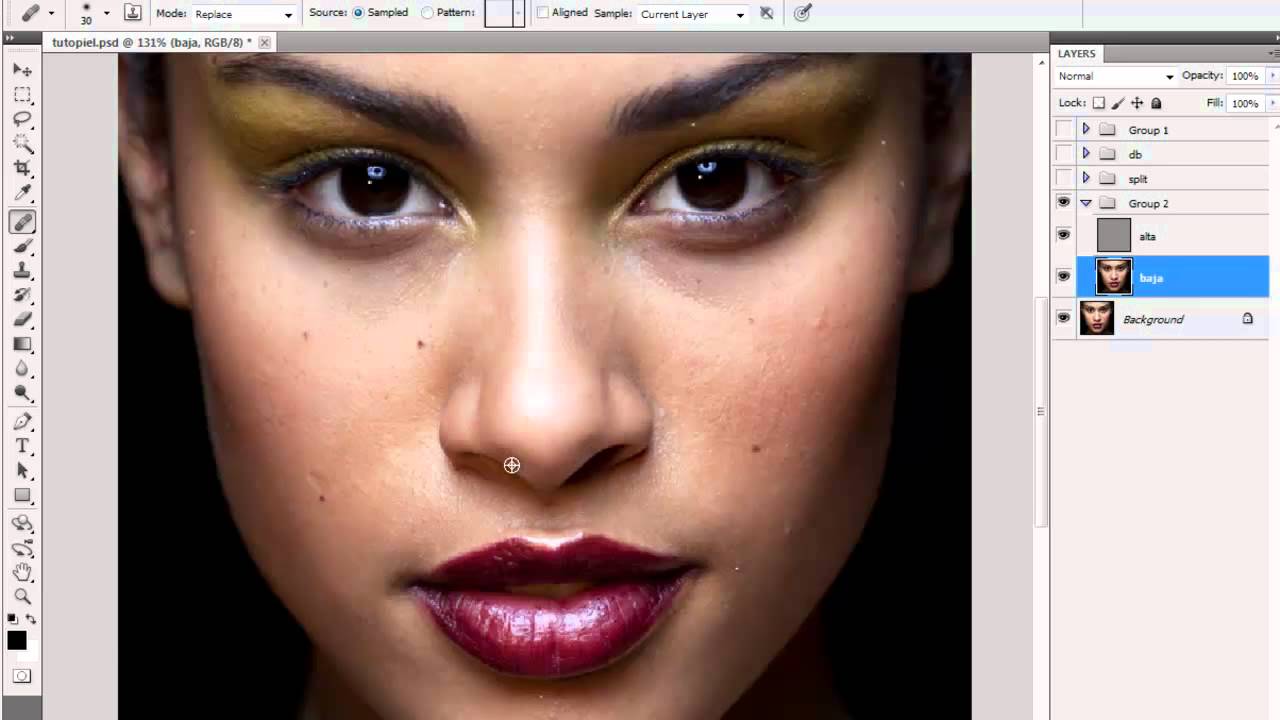Hide the Group 2 layer group

click(1063, 203)
